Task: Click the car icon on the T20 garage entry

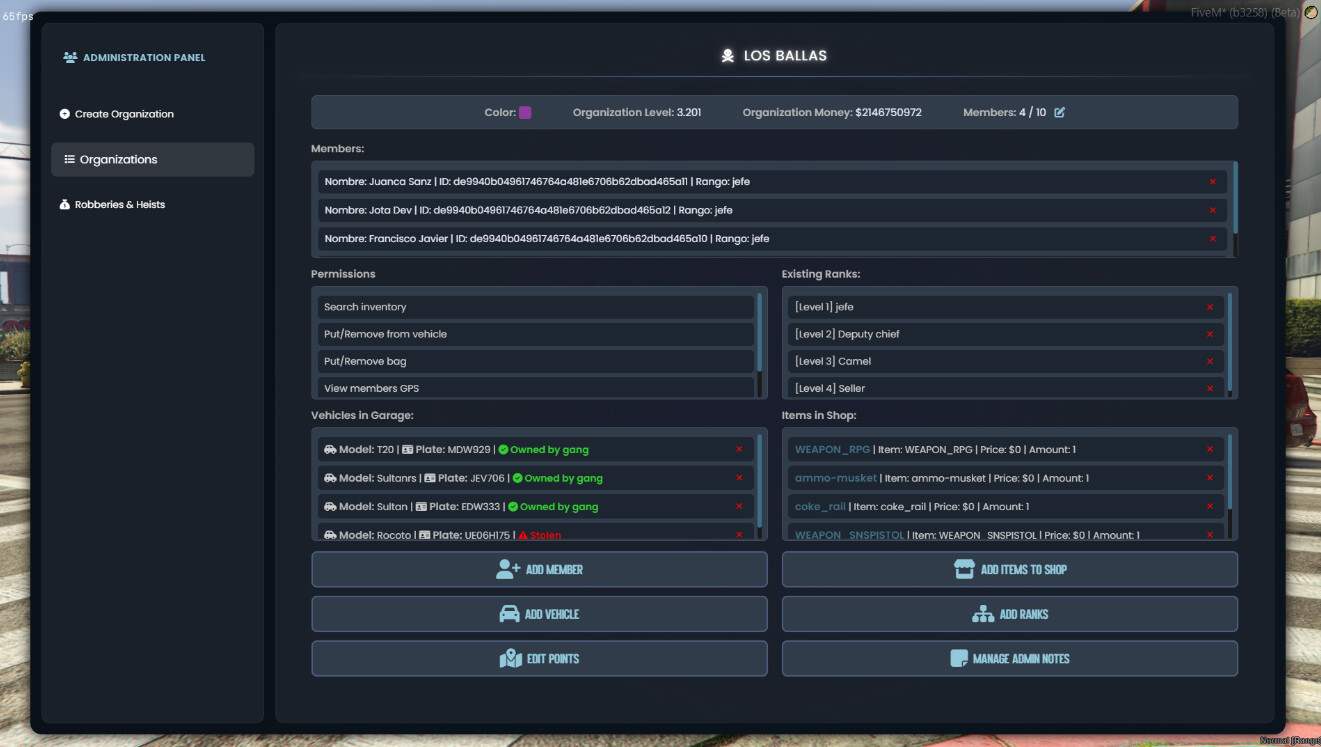Action: click(330, 449)
